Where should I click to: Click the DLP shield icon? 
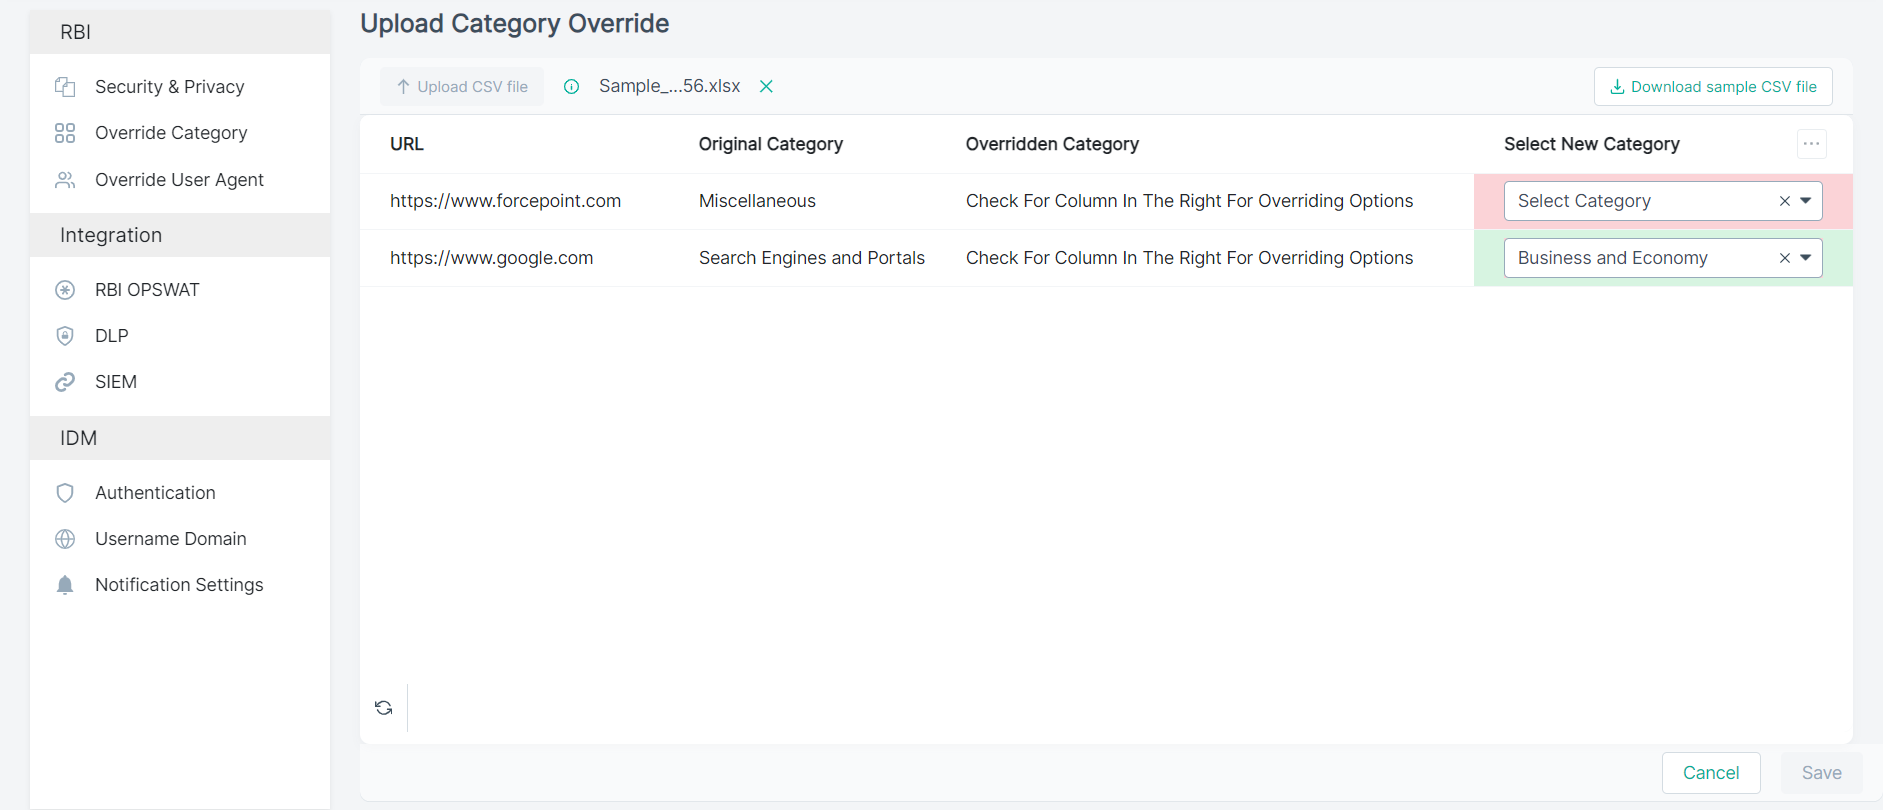(65, 336)
